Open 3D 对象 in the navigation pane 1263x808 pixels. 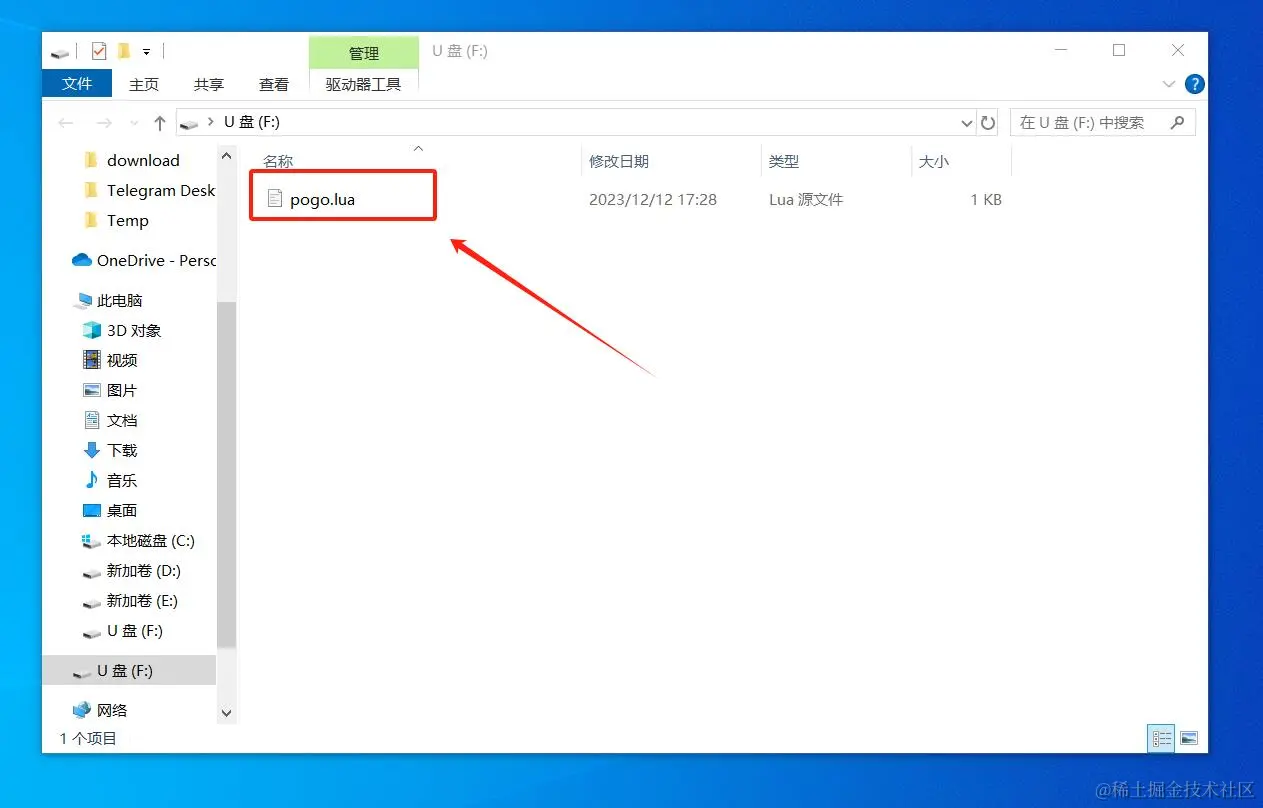coord(134,330)
